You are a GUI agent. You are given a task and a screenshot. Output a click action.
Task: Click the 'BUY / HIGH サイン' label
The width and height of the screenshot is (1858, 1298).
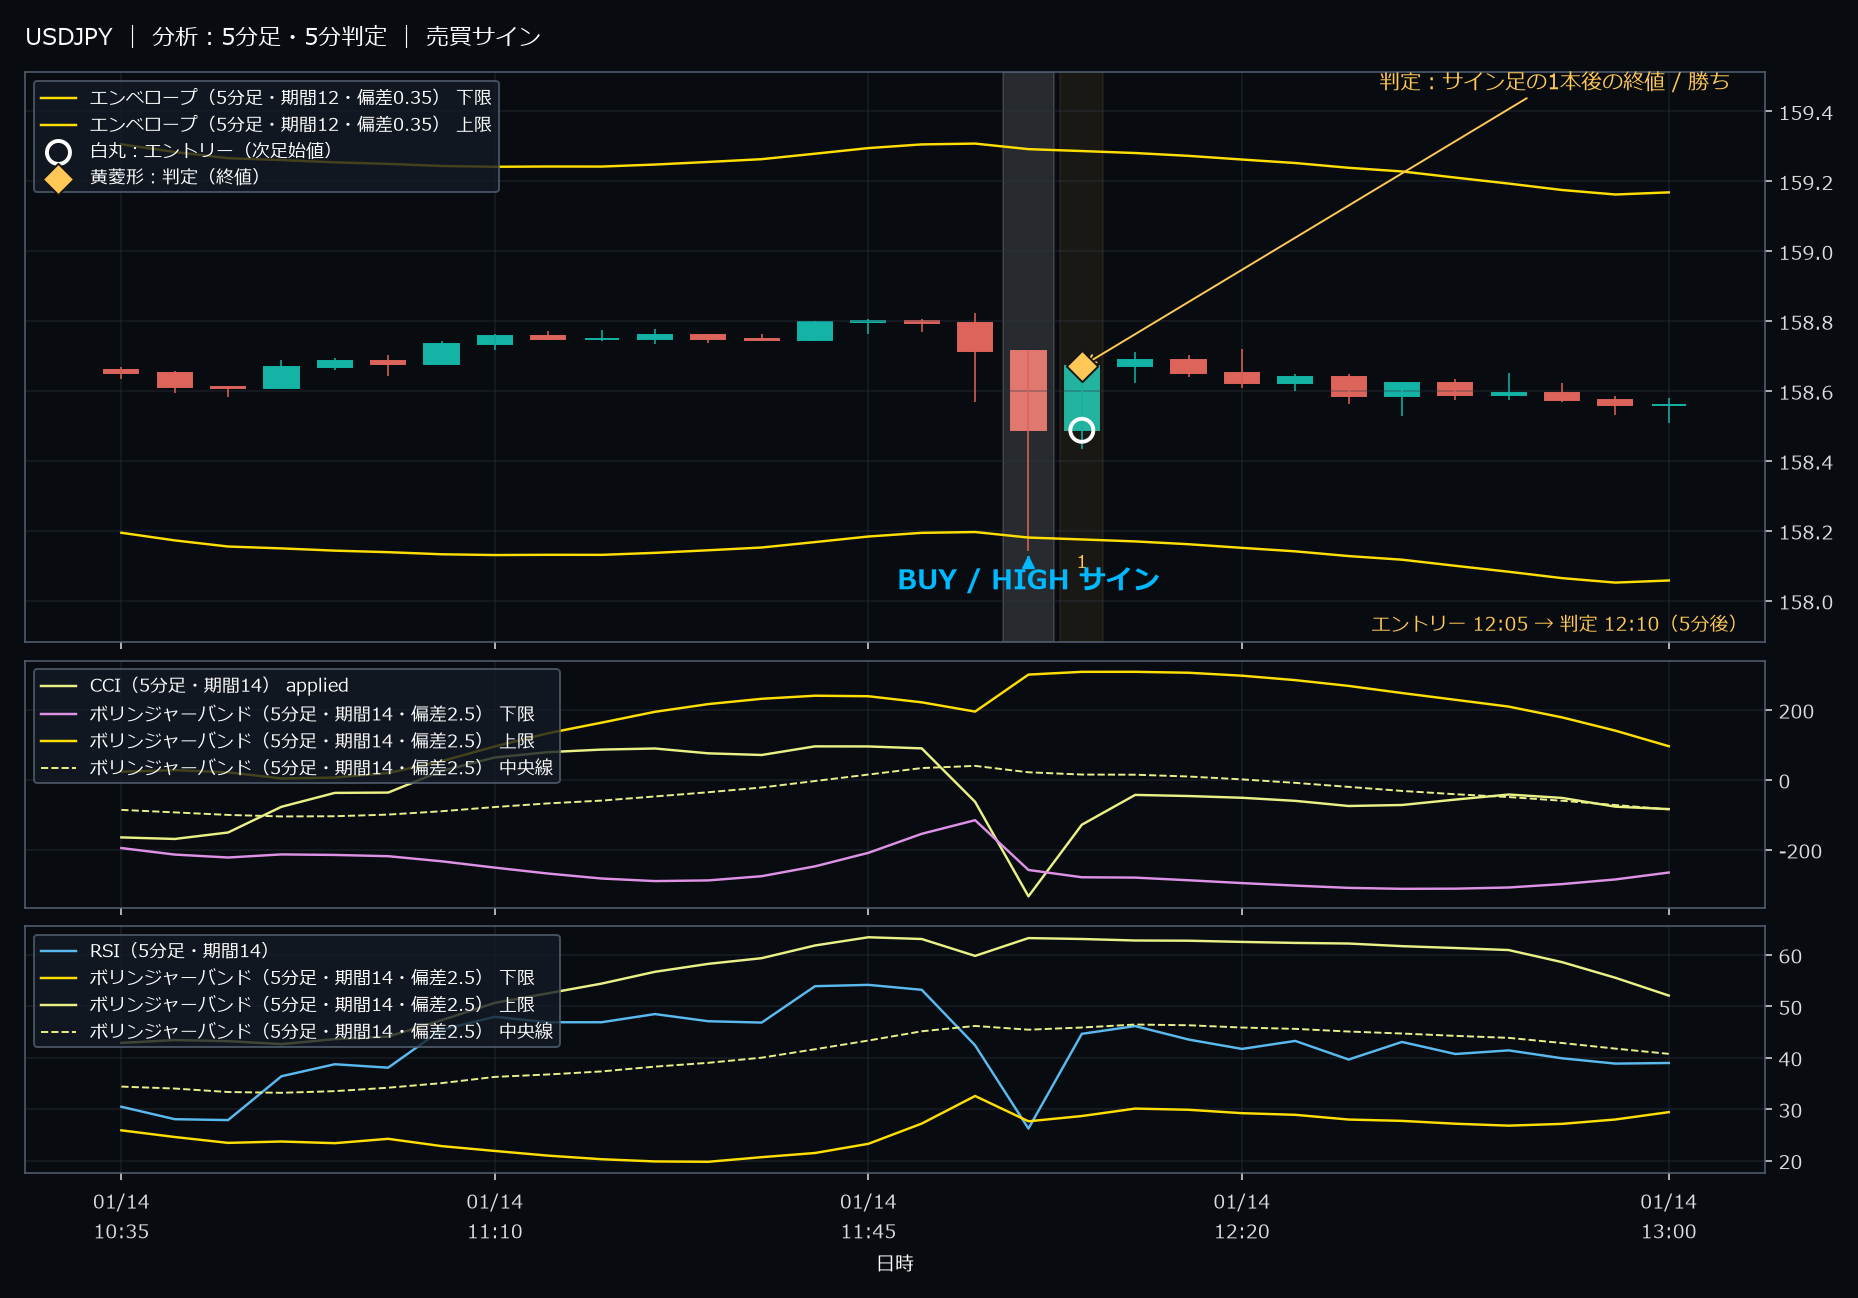1028,580
